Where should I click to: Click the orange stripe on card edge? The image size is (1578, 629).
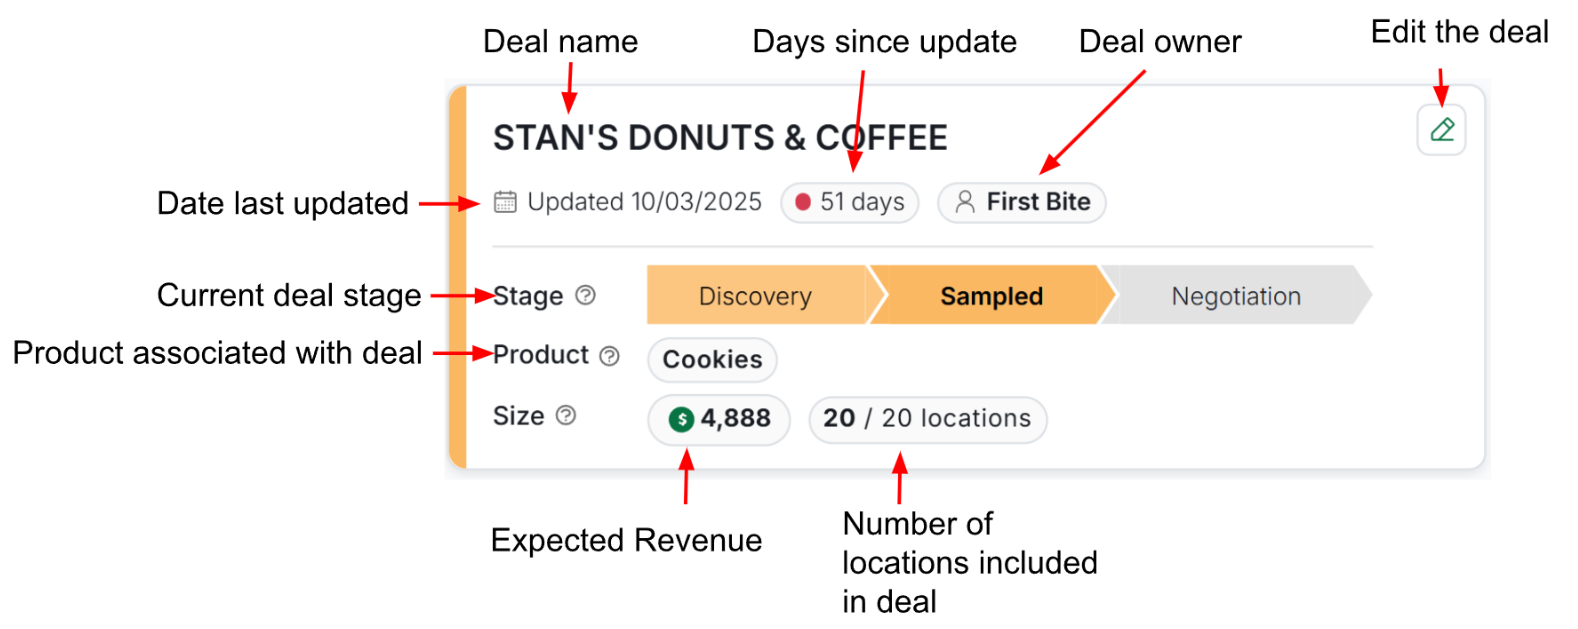point(457,277)
